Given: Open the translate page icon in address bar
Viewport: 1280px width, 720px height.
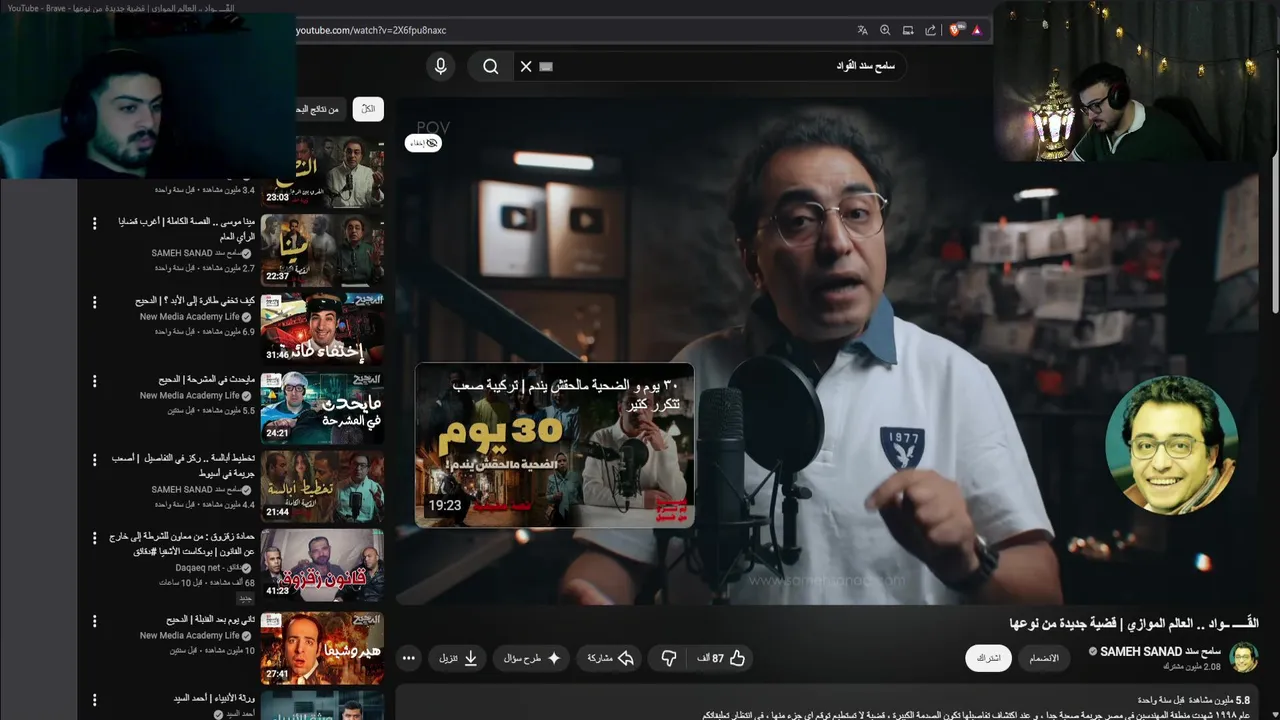Looking at the screenshot, I should pos(862,30).
